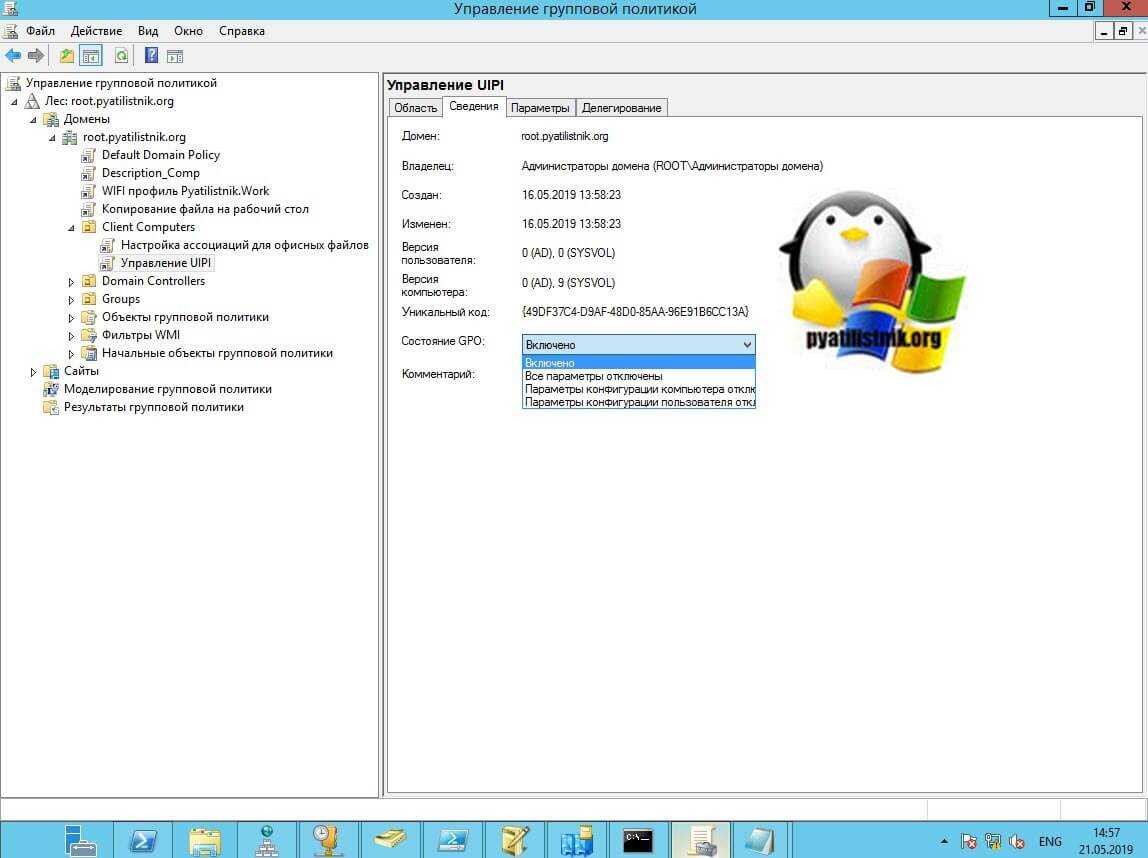Select Default Domain Policy in the tree
Viewport: 1148px width, 858px height.
[160, 155]
